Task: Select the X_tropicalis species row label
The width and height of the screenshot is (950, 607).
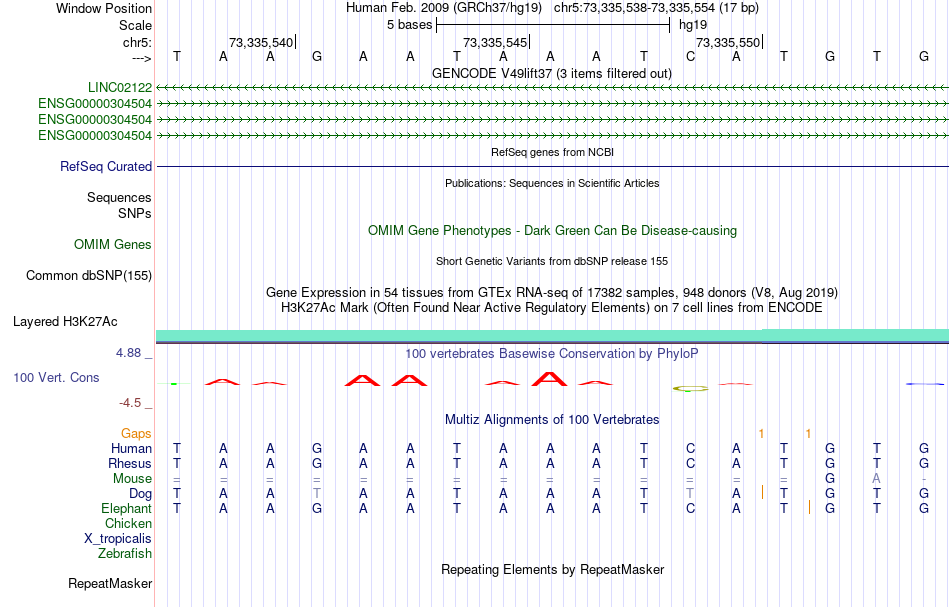Action: point(118,539)
